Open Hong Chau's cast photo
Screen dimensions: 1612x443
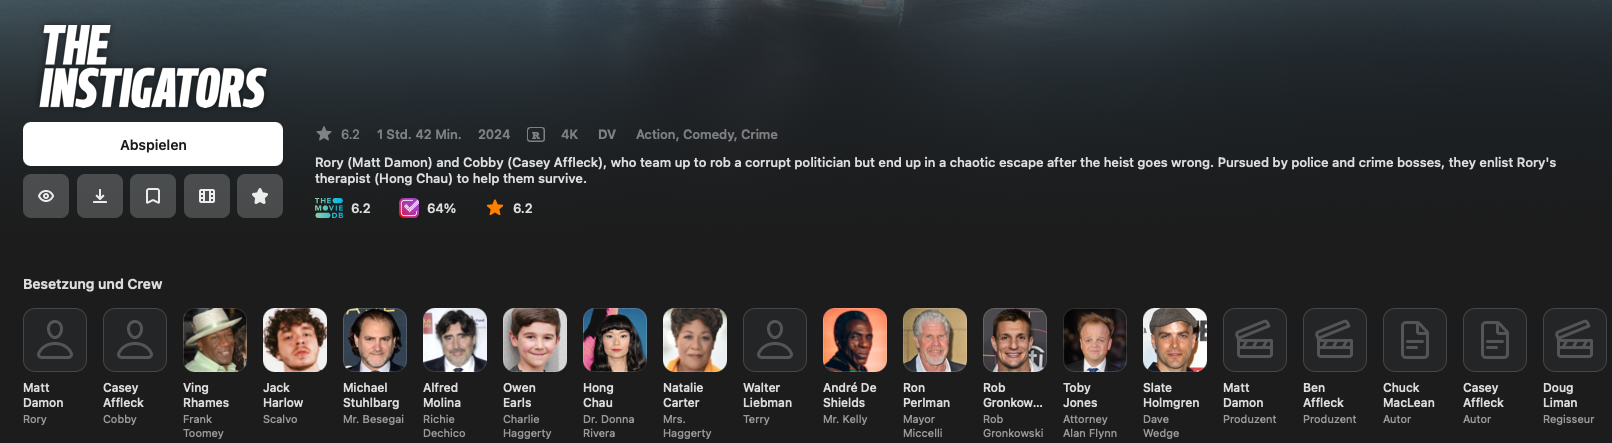pyautogui.click(x=615, y=340)
